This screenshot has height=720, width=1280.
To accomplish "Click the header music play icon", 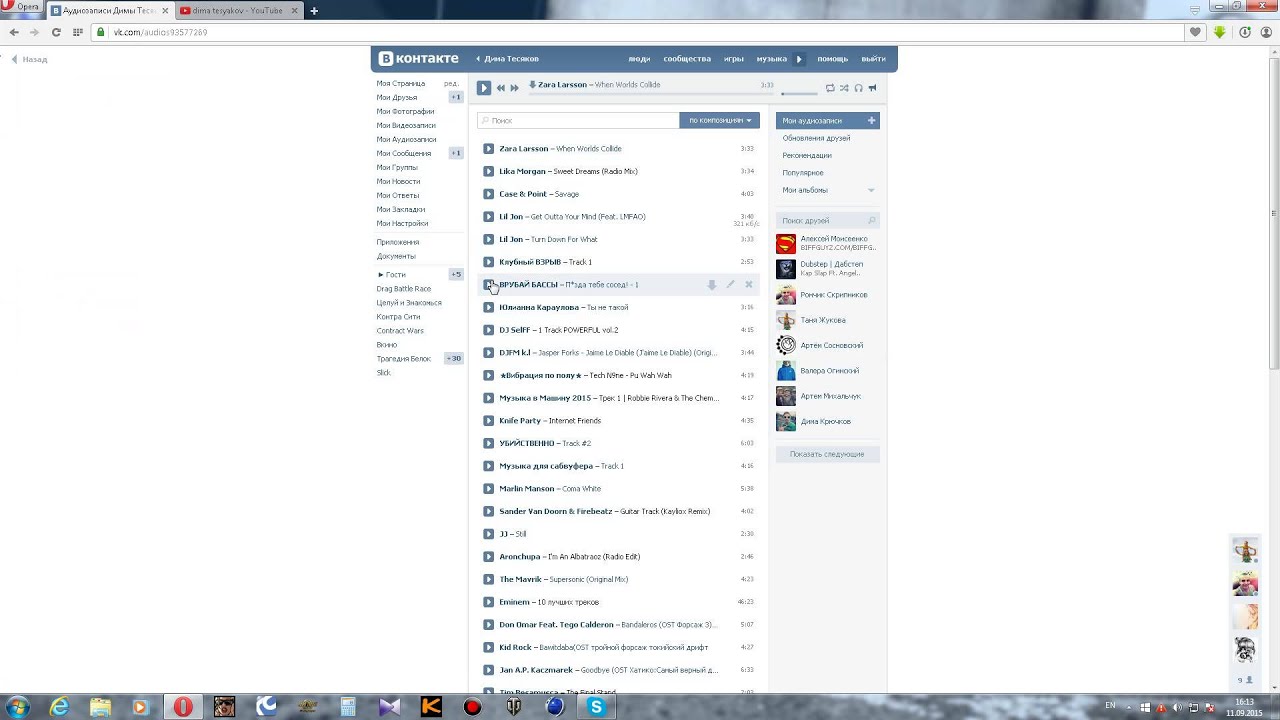I will click(x=799, y=59).
